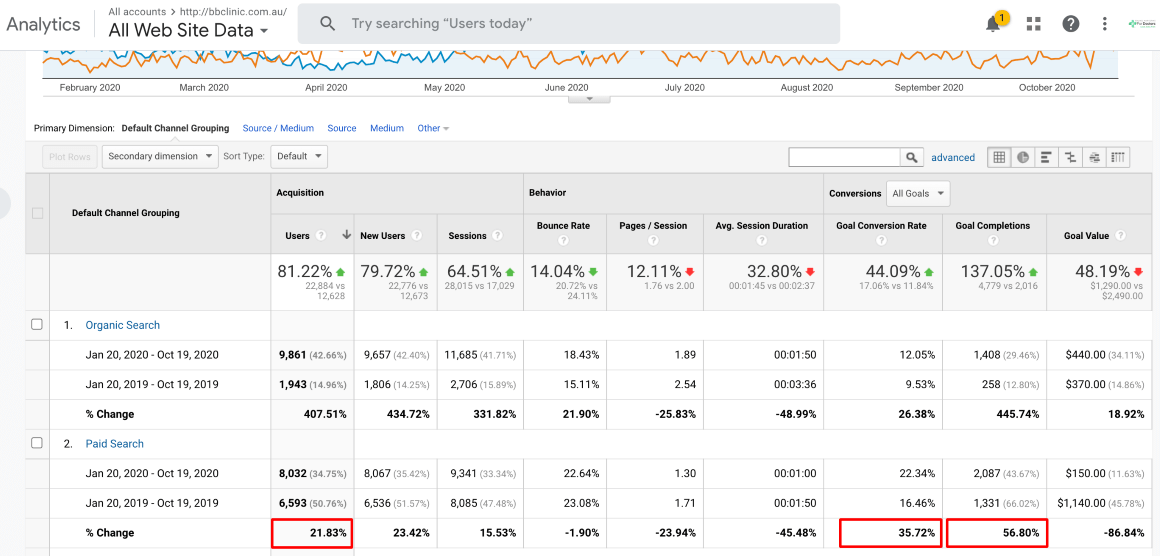Switch to the bar Performance view

point(1047,157)
